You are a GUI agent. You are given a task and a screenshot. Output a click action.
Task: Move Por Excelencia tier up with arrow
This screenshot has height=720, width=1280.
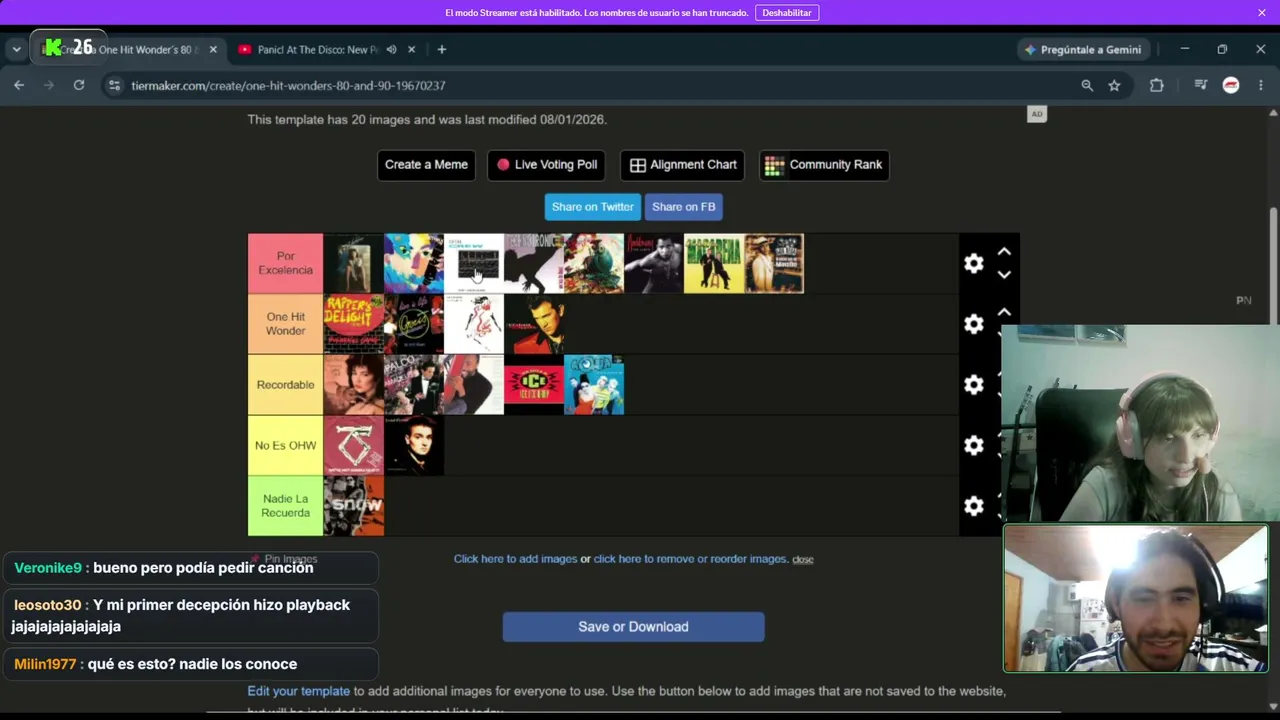point(1004,252)
